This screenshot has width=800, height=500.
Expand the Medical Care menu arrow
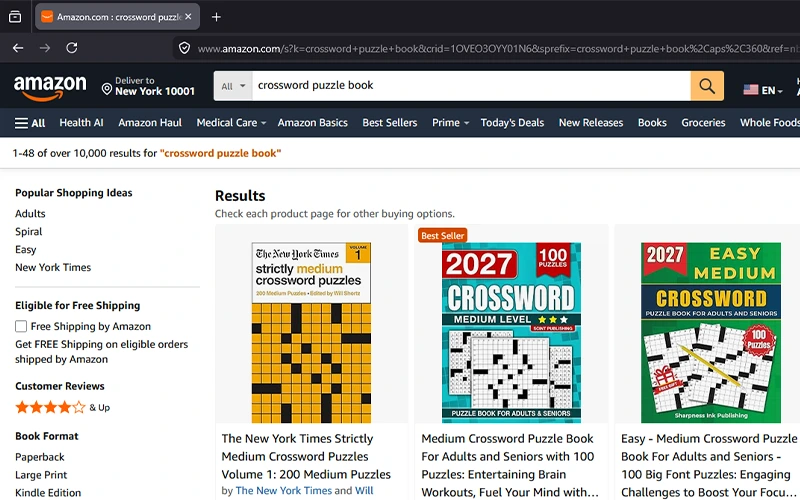click(263, 123)
